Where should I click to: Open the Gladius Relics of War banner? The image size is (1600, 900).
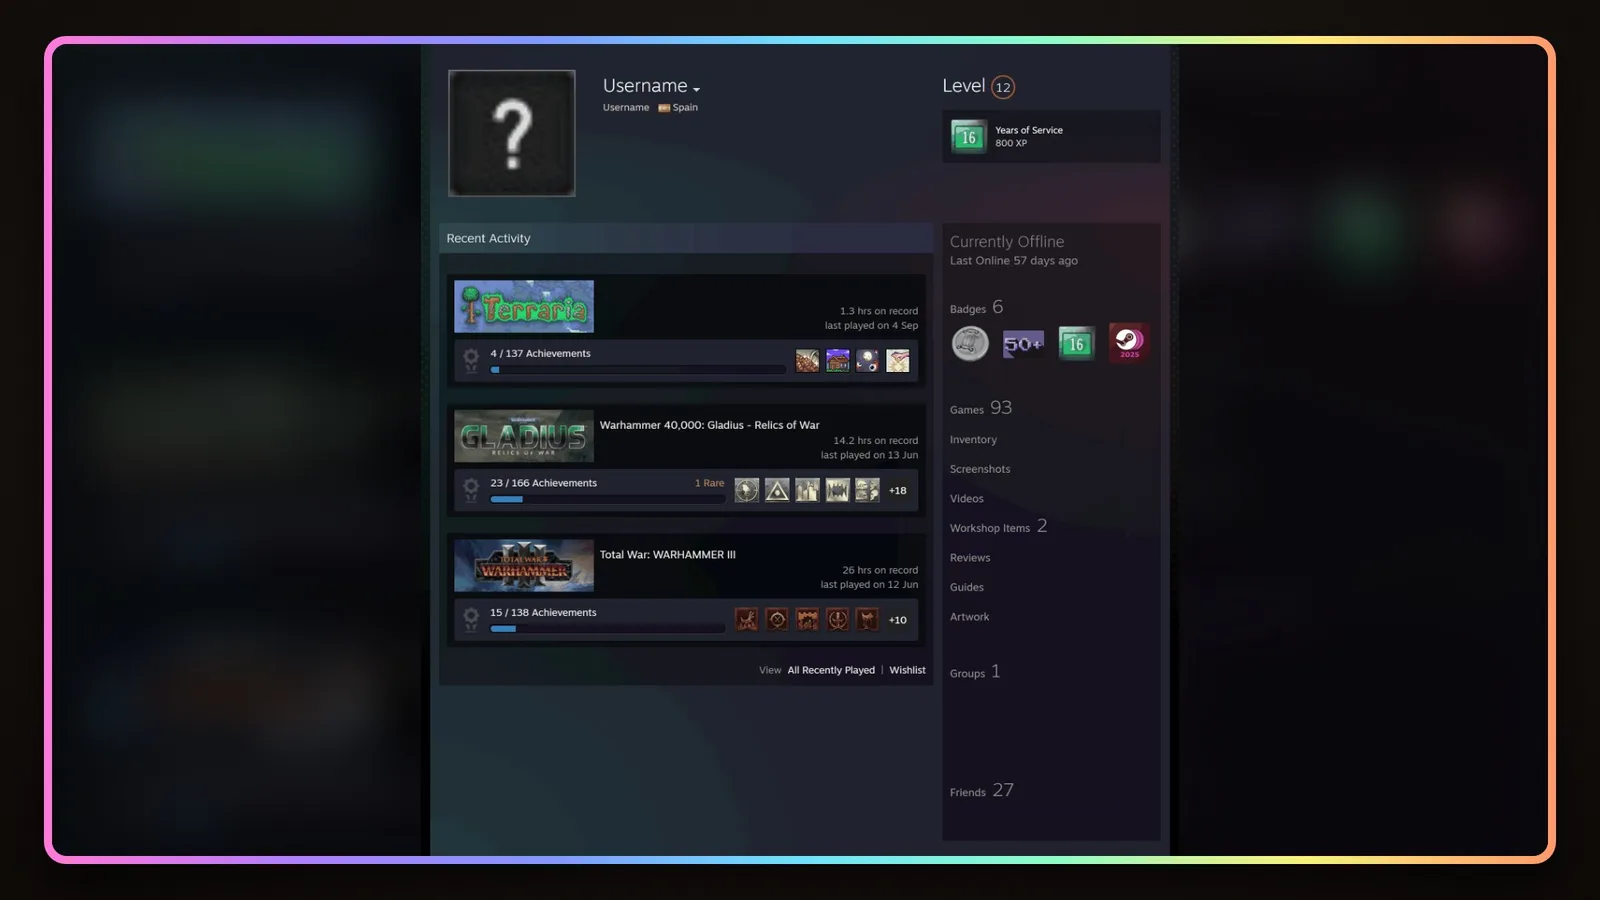pos(524,436)
